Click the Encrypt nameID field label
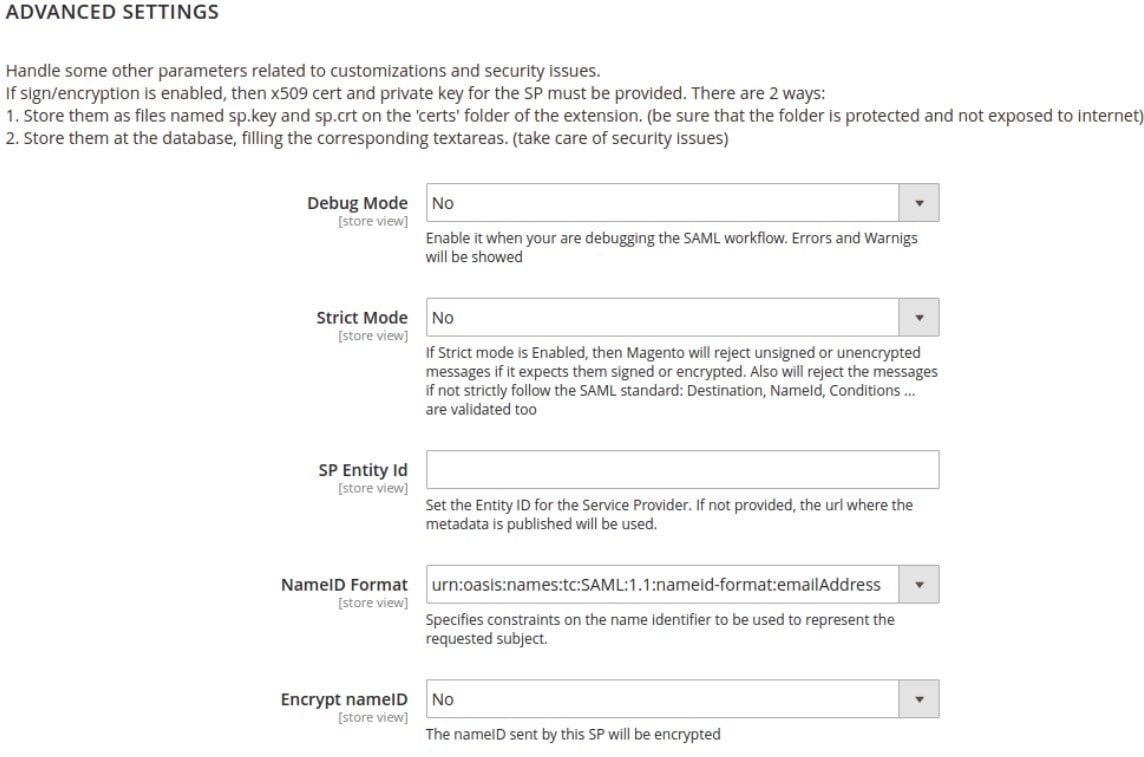 point(344,699)
